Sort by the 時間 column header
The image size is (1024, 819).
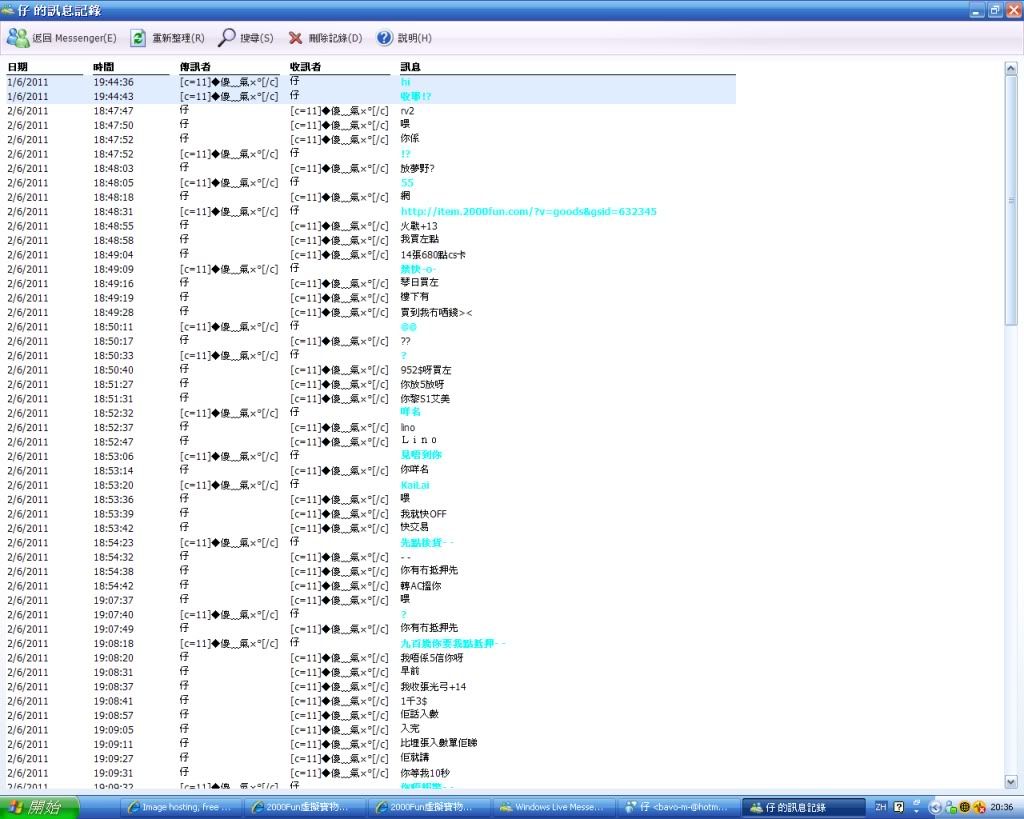coord(104,67)
